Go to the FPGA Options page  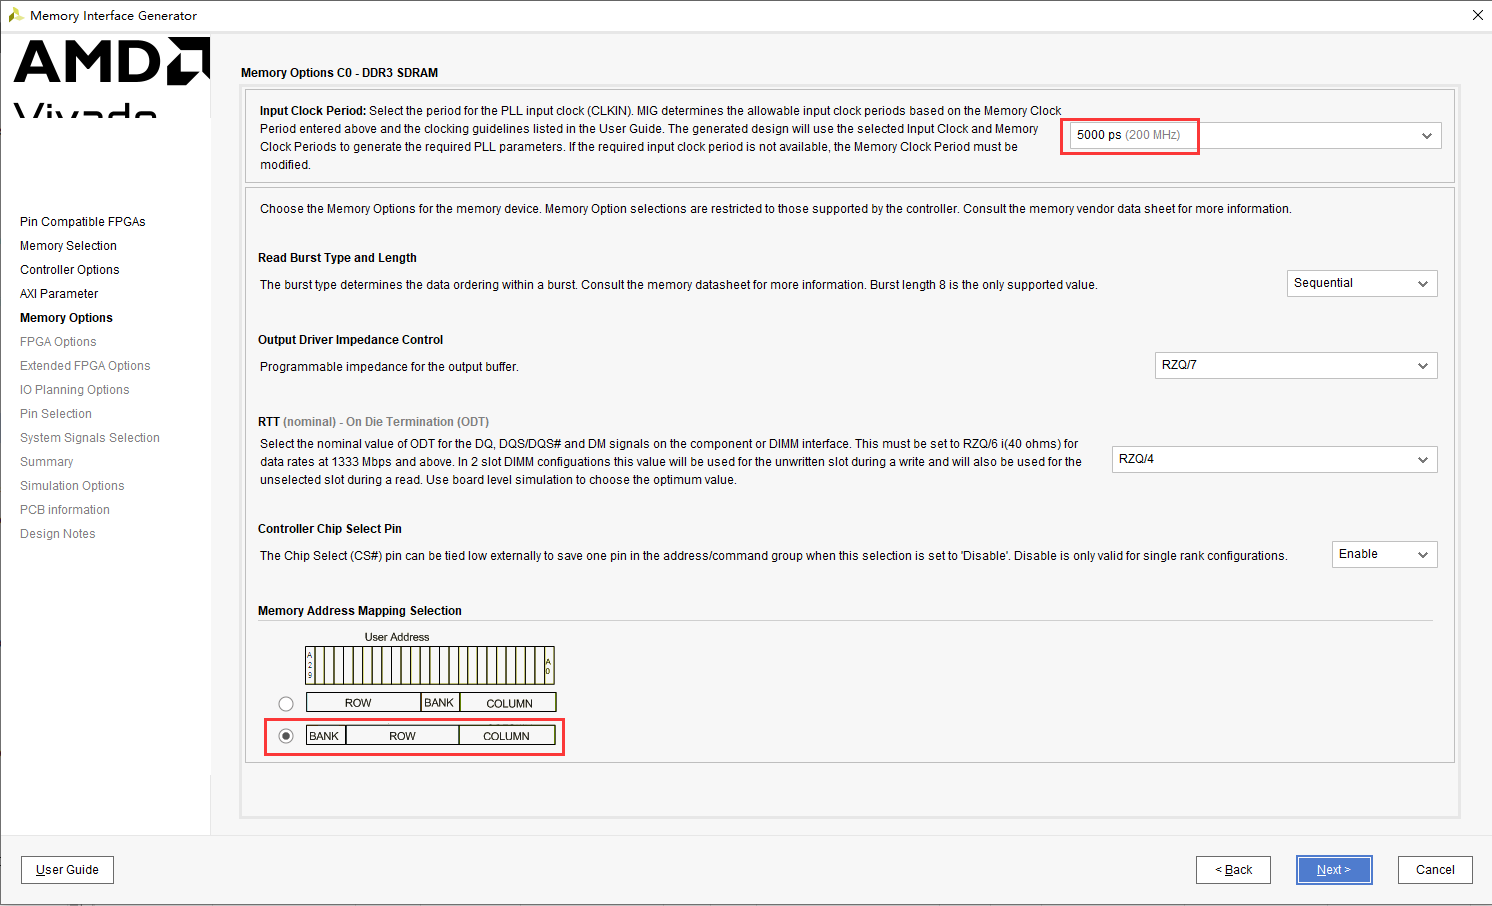(x=57, y=341)
